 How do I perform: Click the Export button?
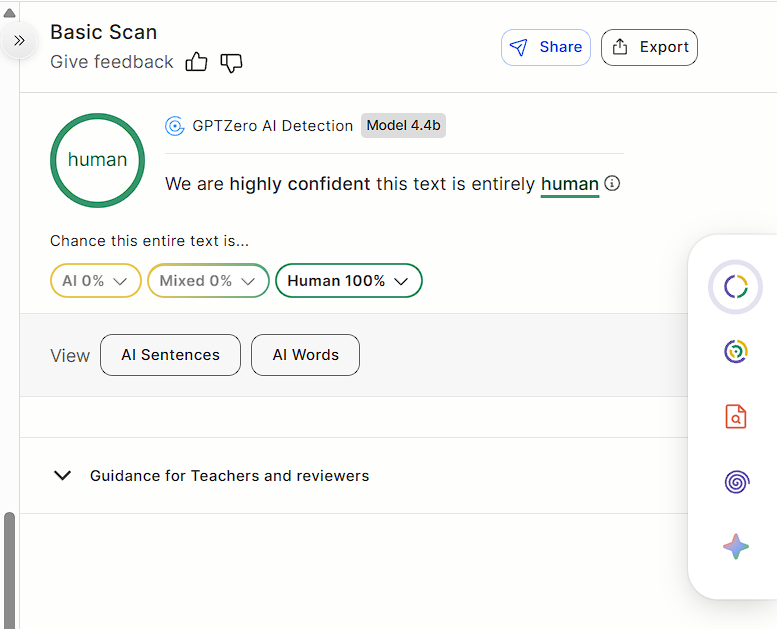[x=649, y=47]
